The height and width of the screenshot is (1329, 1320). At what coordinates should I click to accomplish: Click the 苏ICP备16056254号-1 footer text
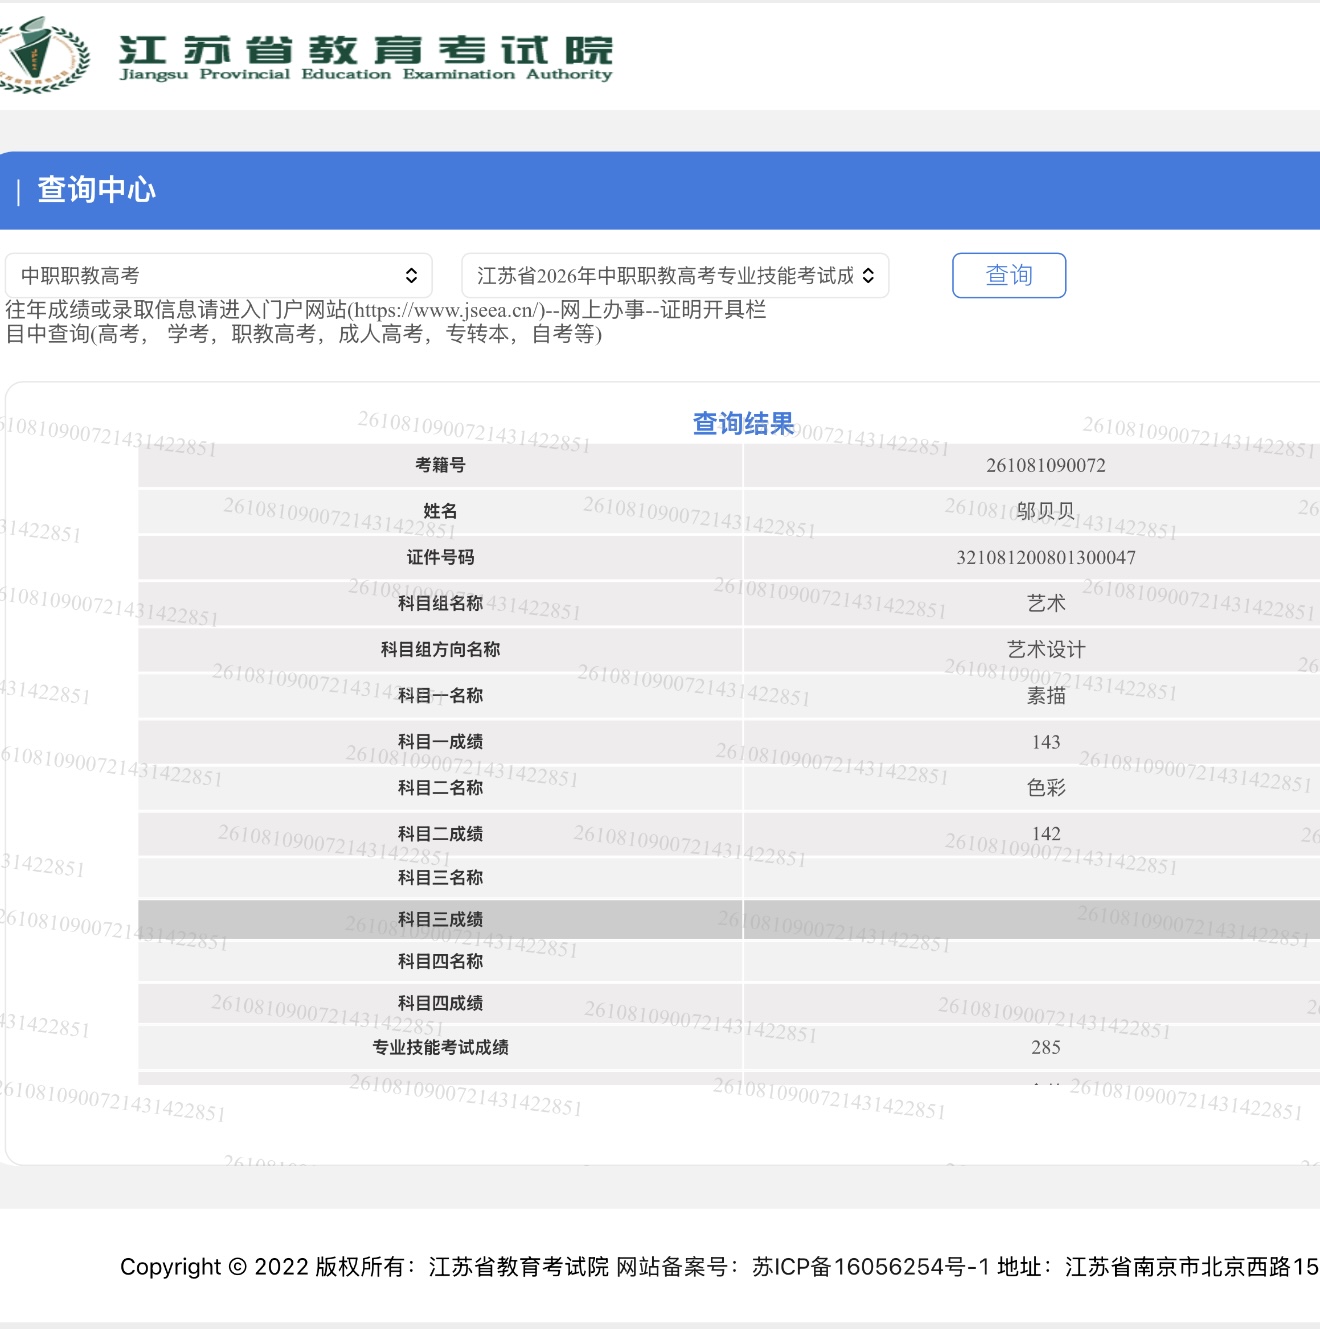[x=871, y=1267]
